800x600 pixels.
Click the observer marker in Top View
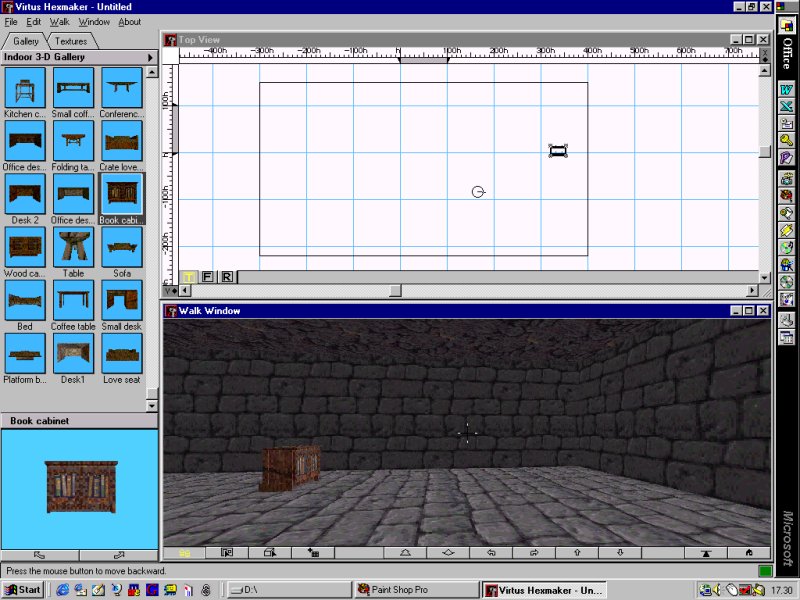coord(478,192)
